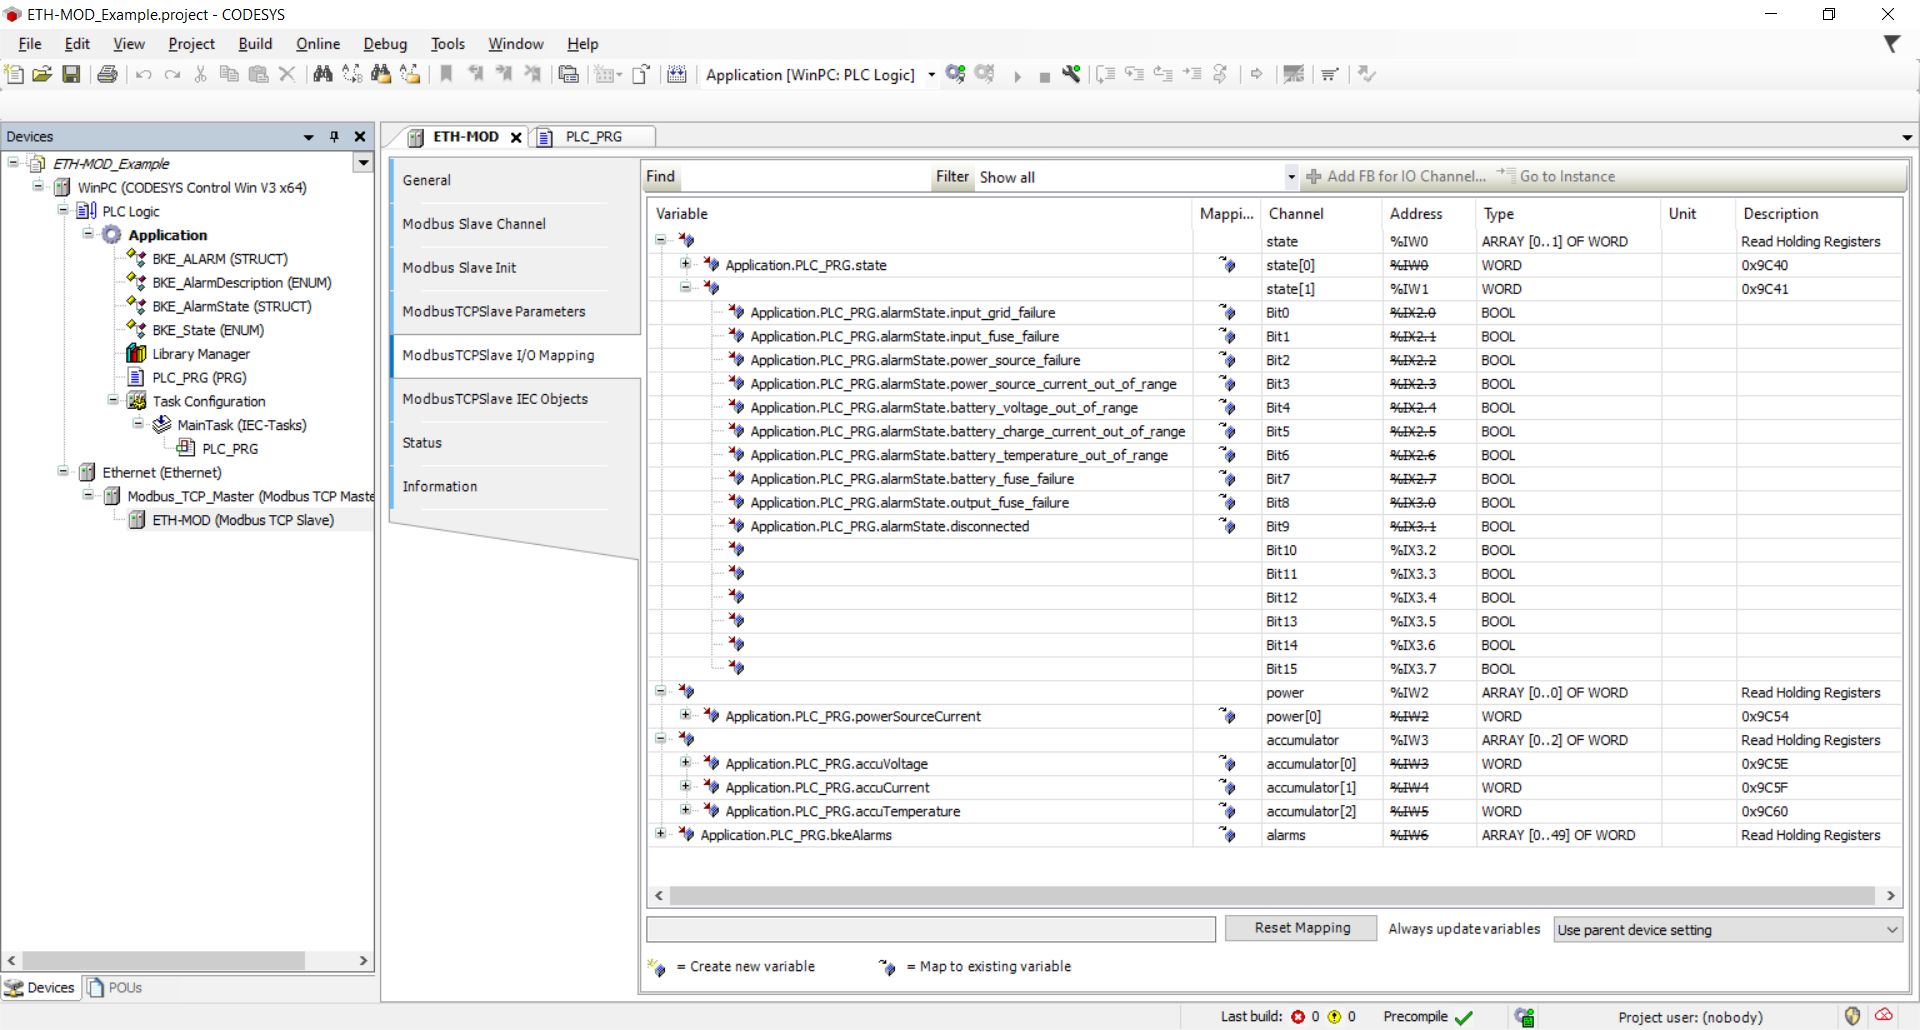1920x1030 pixels.
Task: Open the Filter 'Show all' dropdown
Action: coord(1290,177)
